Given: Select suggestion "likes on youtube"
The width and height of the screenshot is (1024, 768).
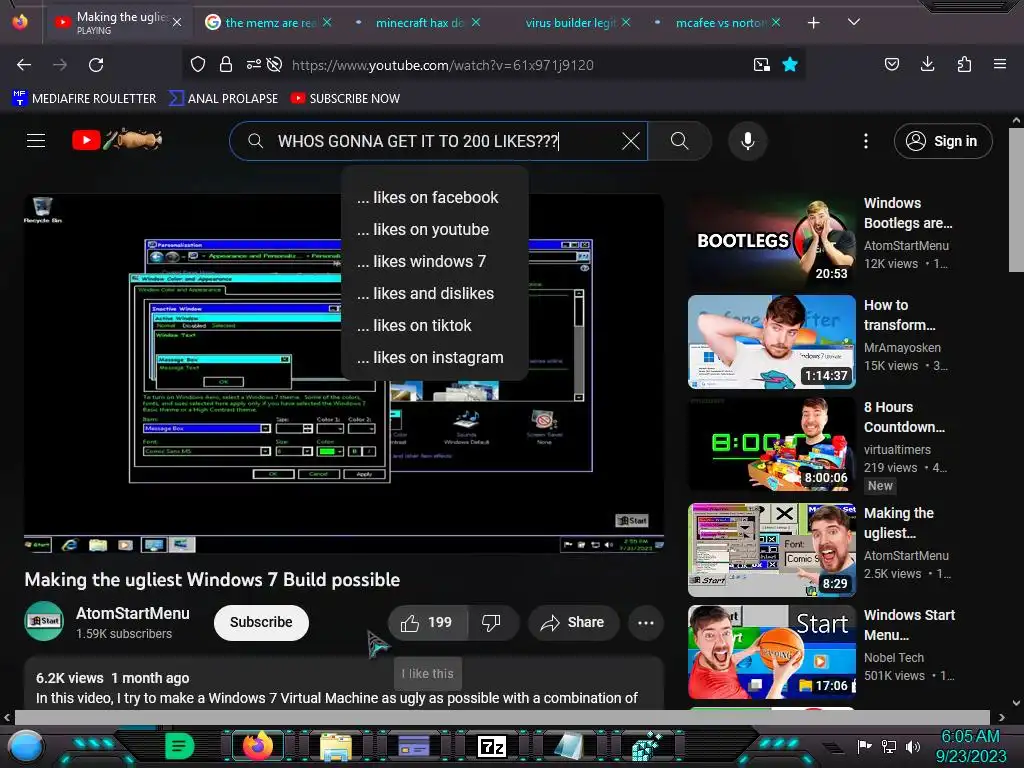Looking at the screenshot, I should [x=434, y=229].
